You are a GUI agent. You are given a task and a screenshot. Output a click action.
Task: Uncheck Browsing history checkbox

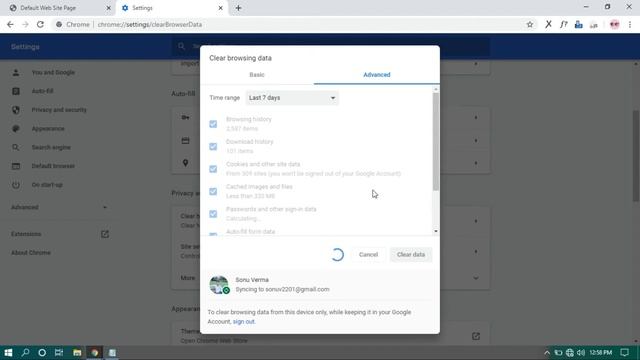(x=213, y=124)
